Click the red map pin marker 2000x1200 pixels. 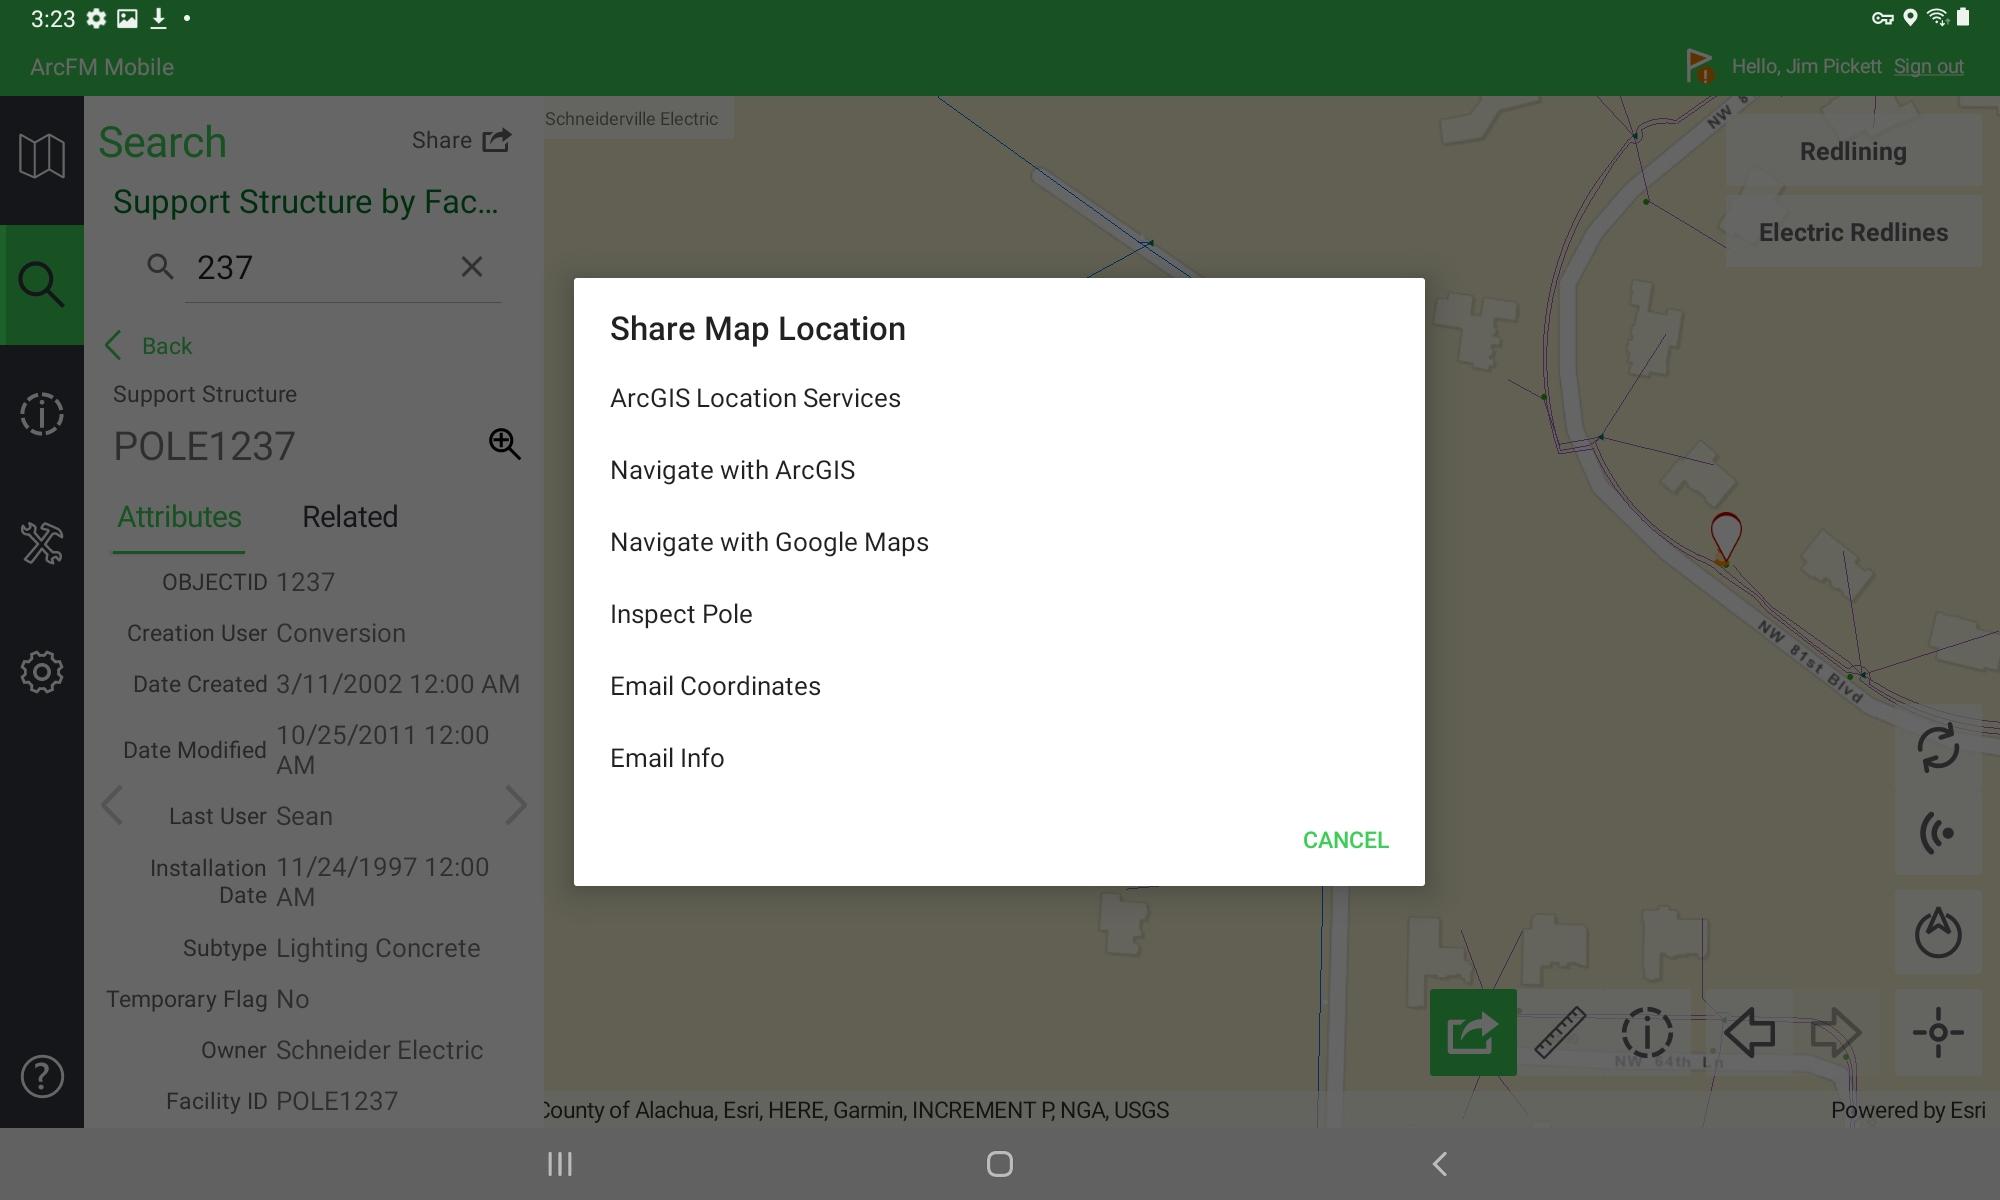tap(1726, 538)
